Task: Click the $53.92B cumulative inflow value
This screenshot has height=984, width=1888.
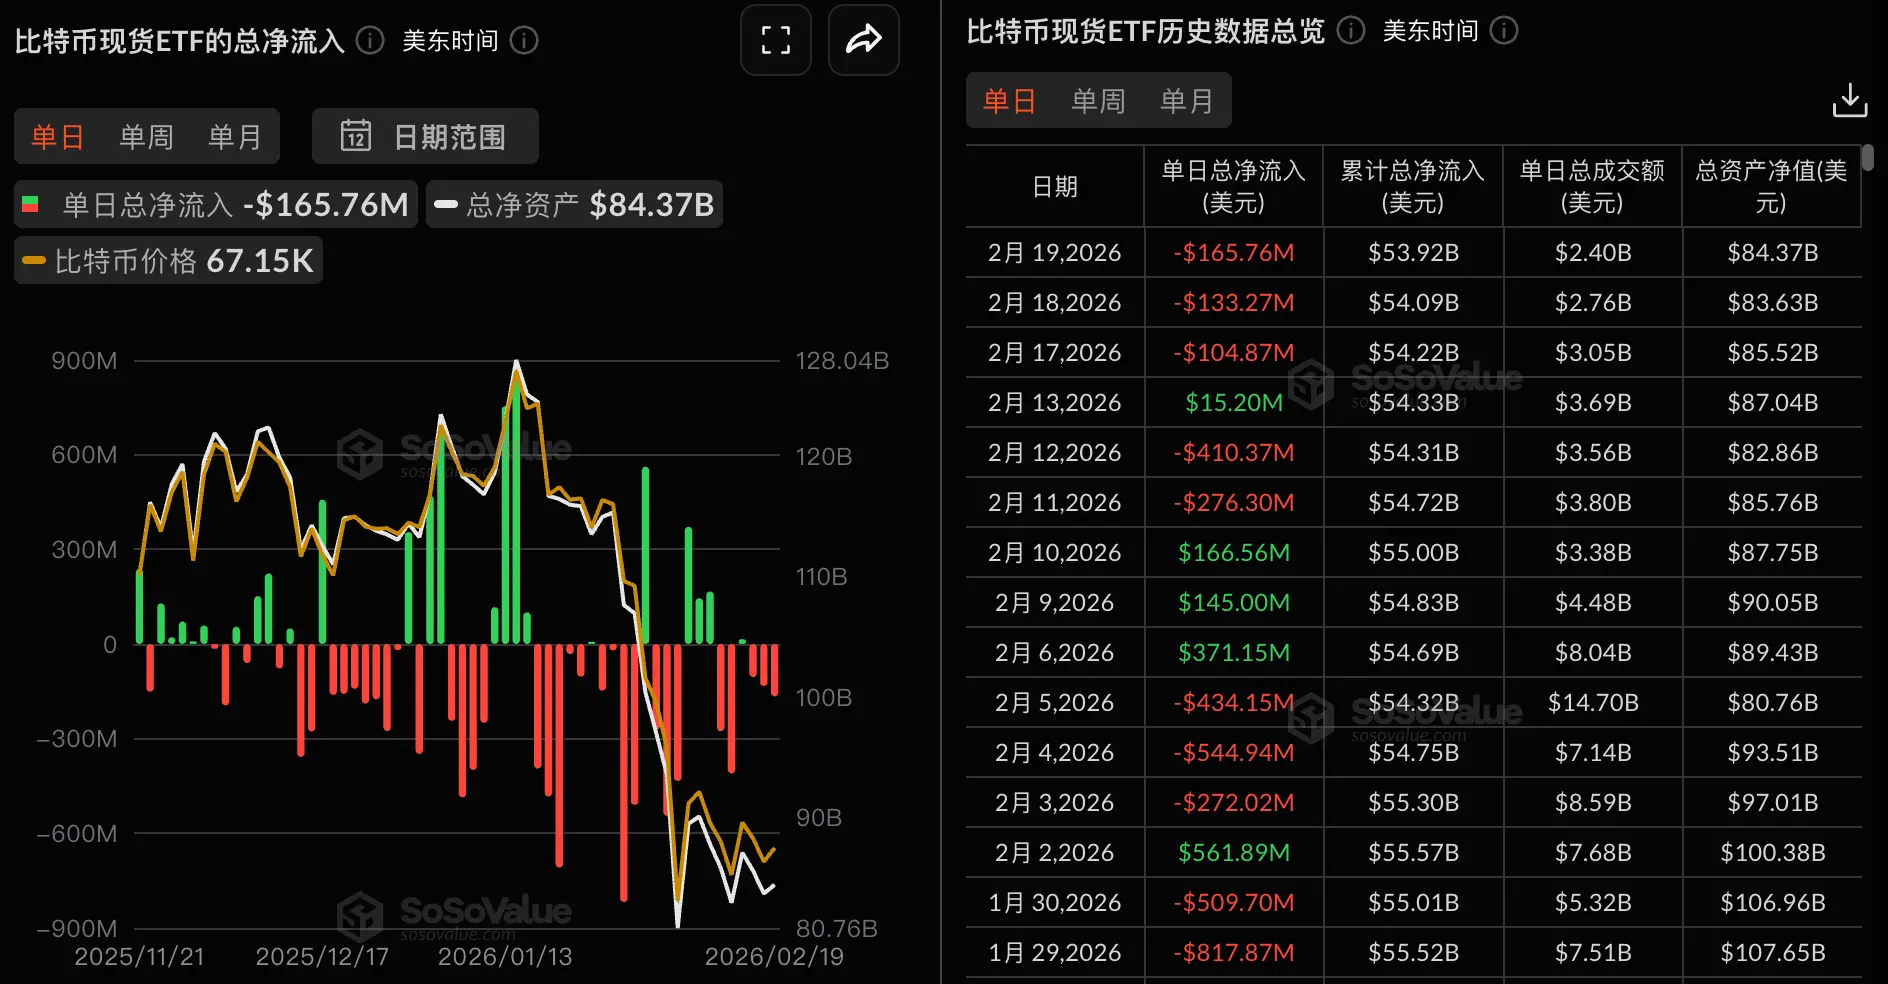Action: coord(1413,252)
